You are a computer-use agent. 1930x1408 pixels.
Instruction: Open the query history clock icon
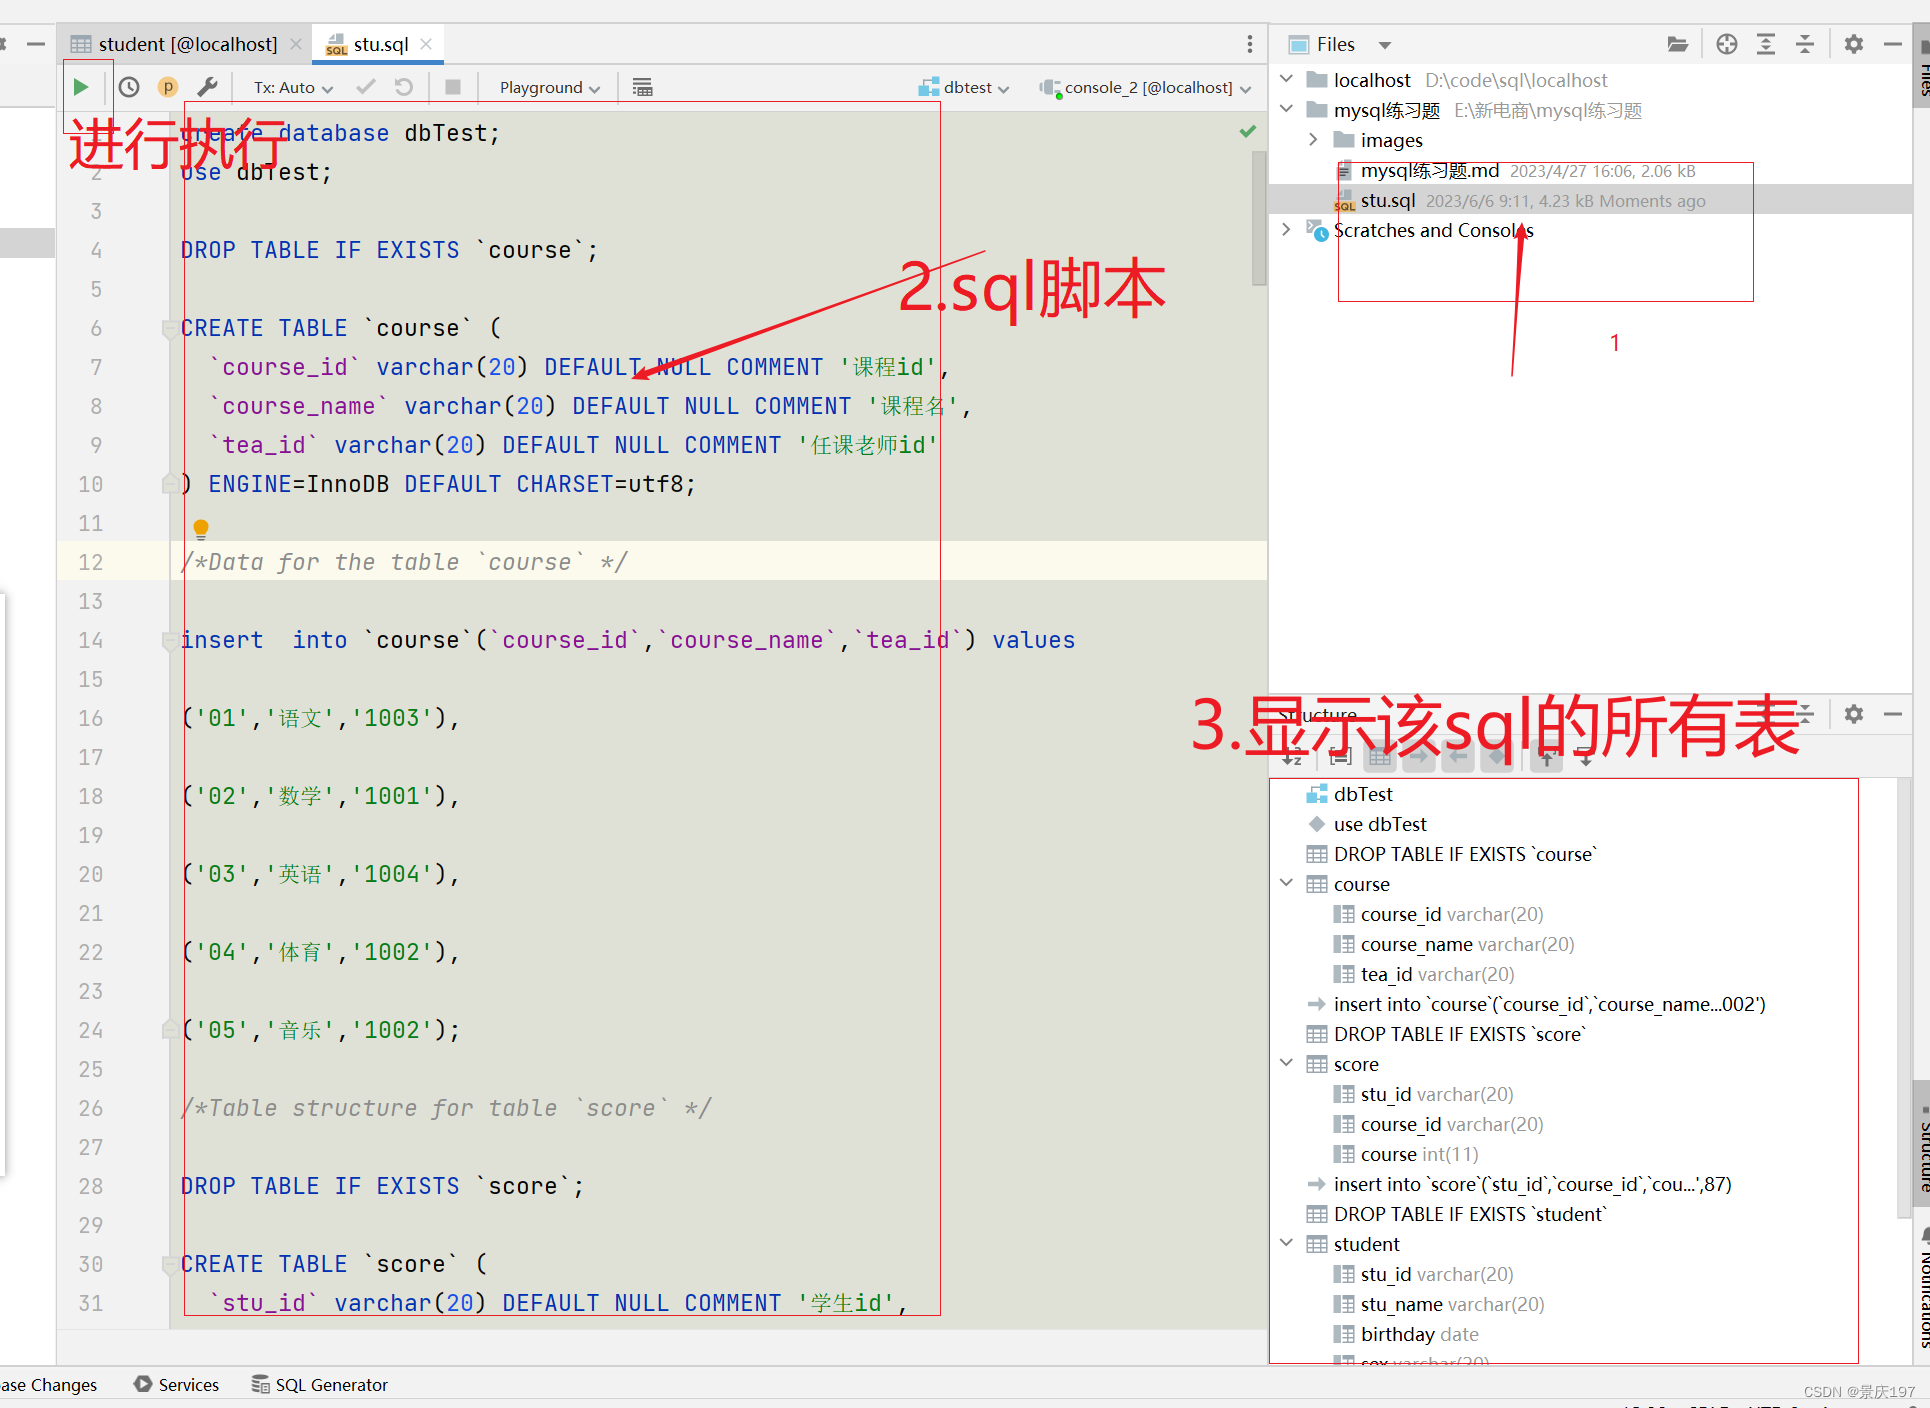click(129, 87)
